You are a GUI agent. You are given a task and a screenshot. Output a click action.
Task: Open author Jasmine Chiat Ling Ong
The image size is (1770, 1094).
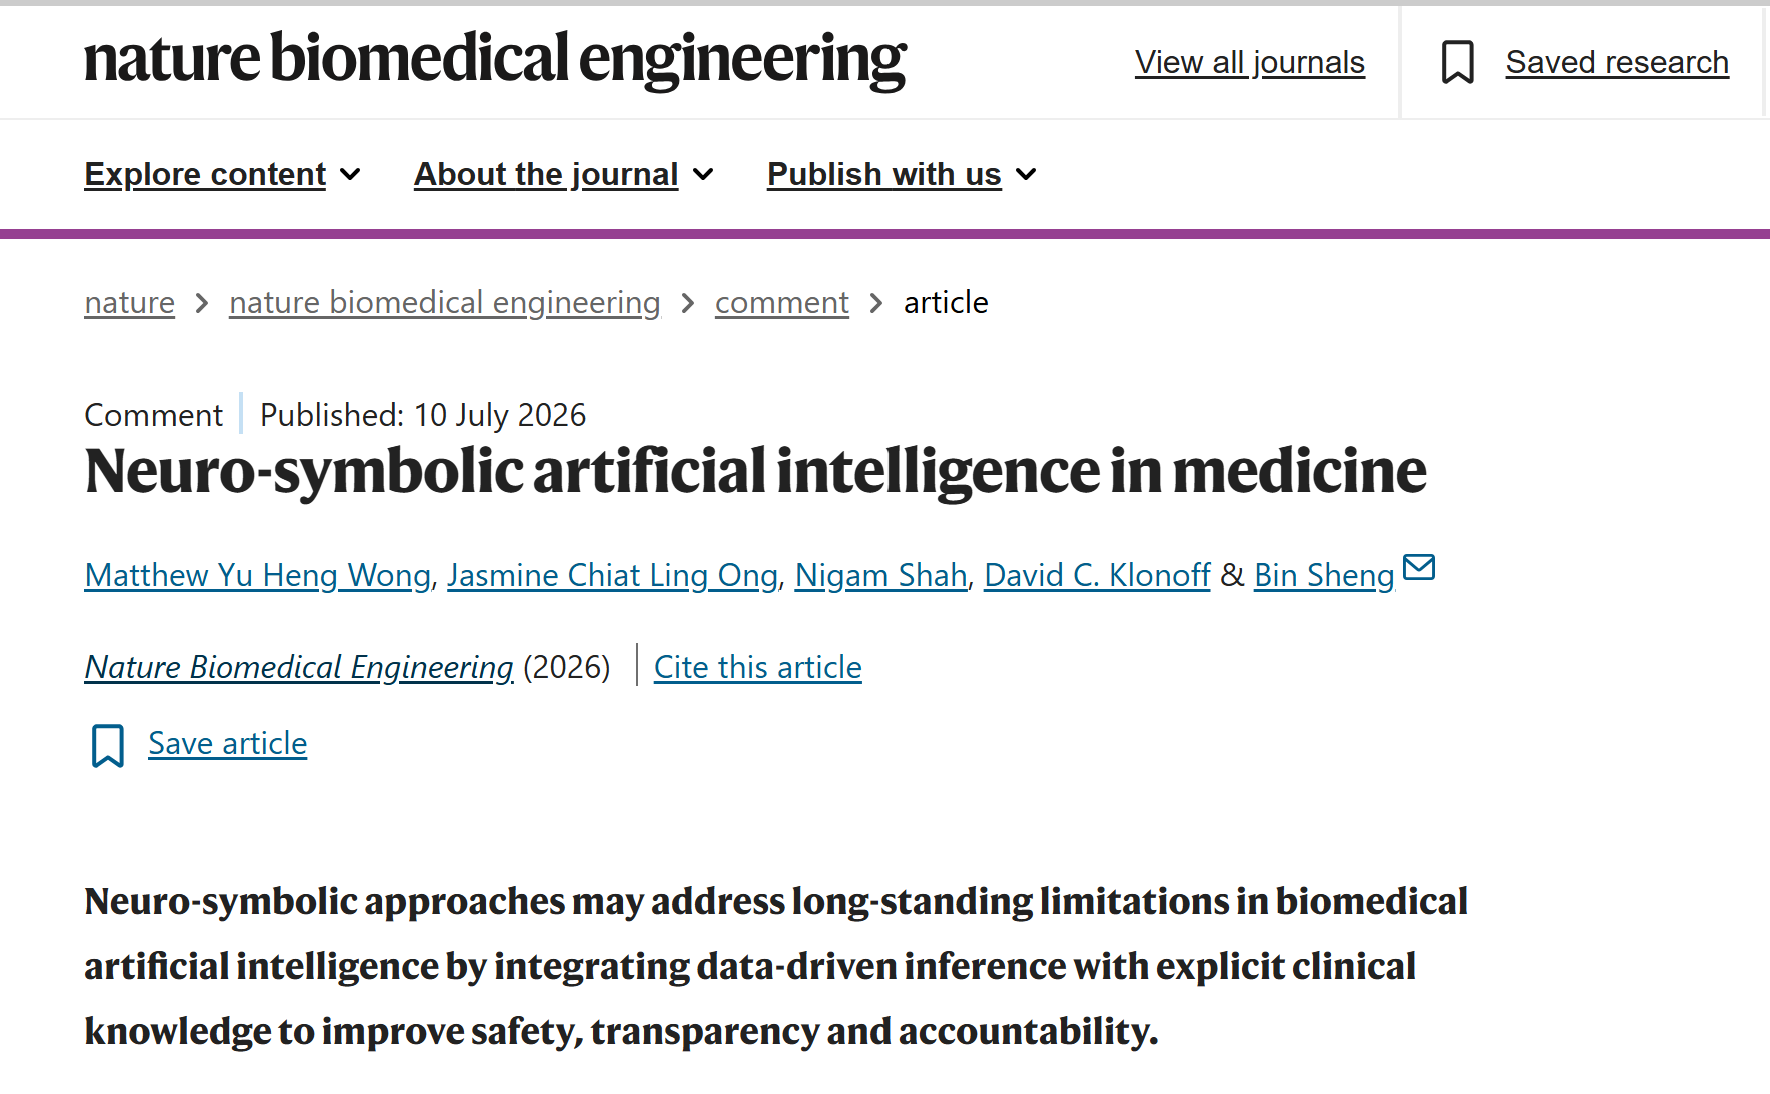tap(612, 575)
